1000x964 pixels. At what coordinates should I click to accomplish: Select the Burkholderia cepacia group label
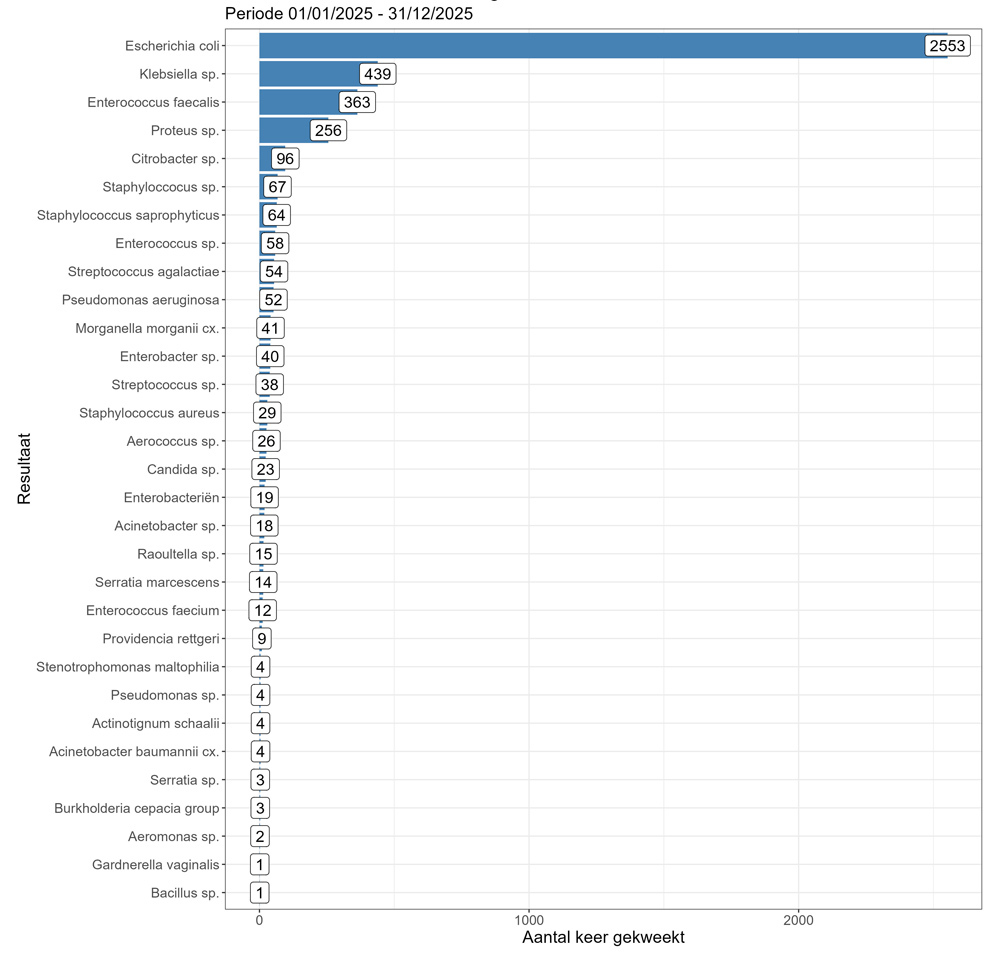(137, 808)
